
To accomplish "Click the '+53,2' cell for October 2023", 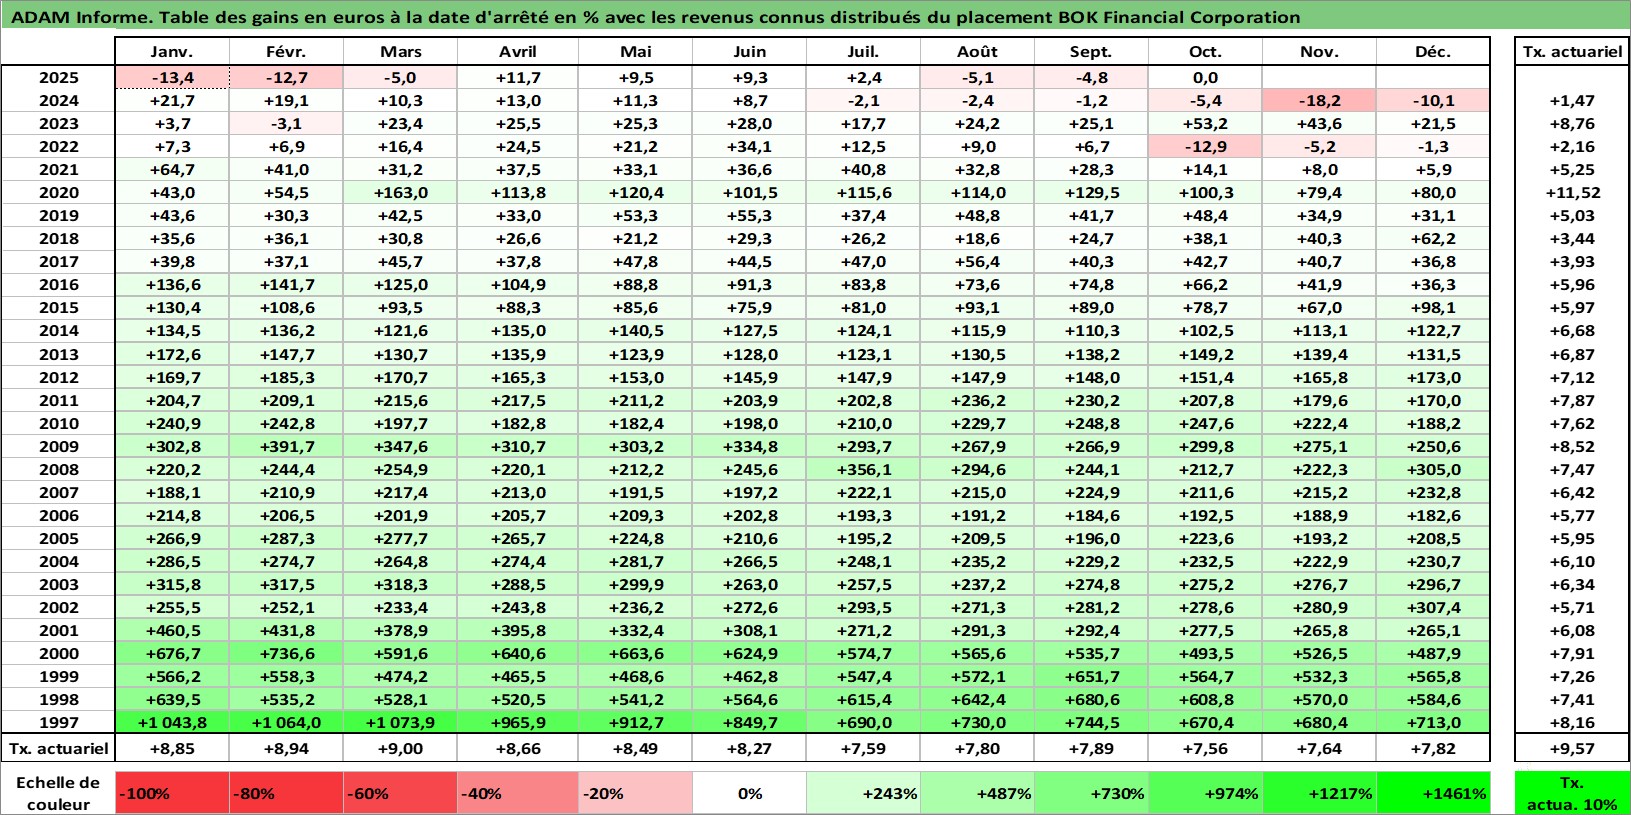I will point(1205,124).
